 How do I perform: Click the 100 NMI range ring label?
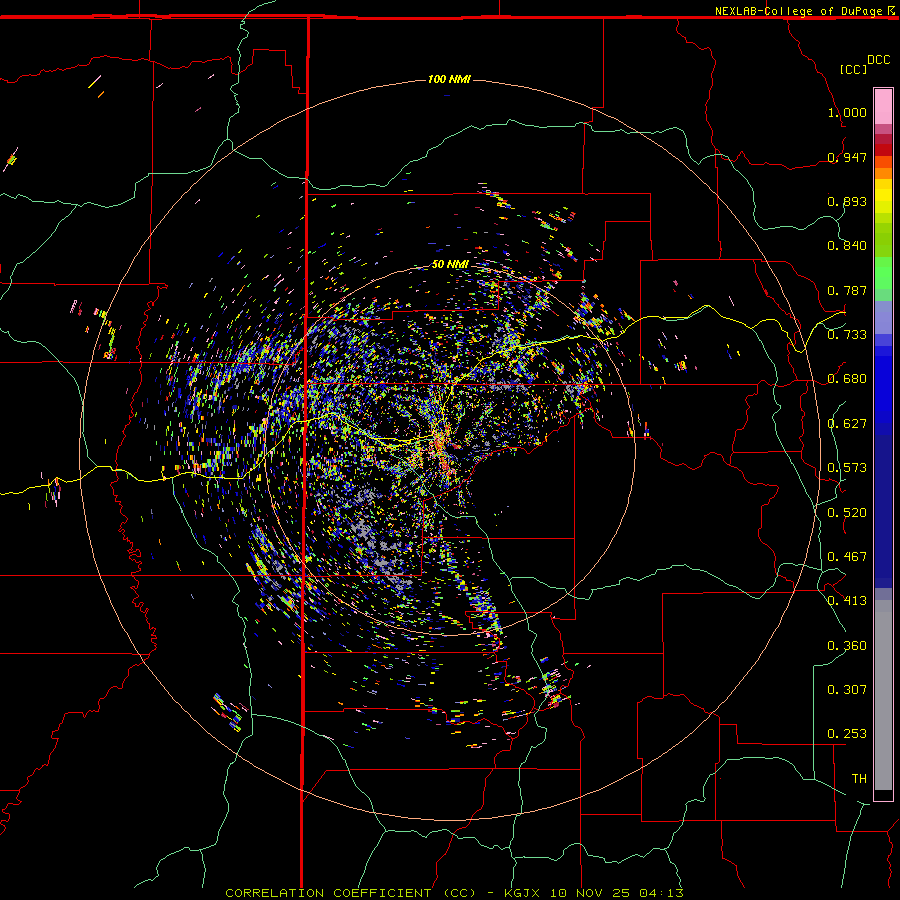pyautogui.click(x=449, y=79)
